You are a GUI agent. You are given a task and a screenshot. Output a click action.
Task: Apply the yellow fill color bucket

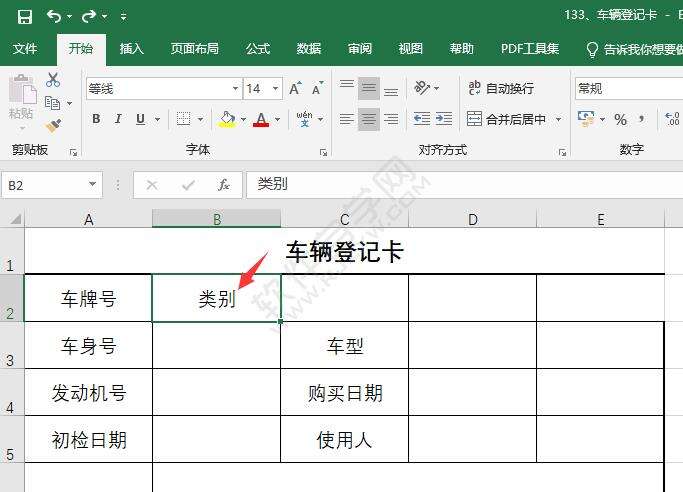[227, 119]
